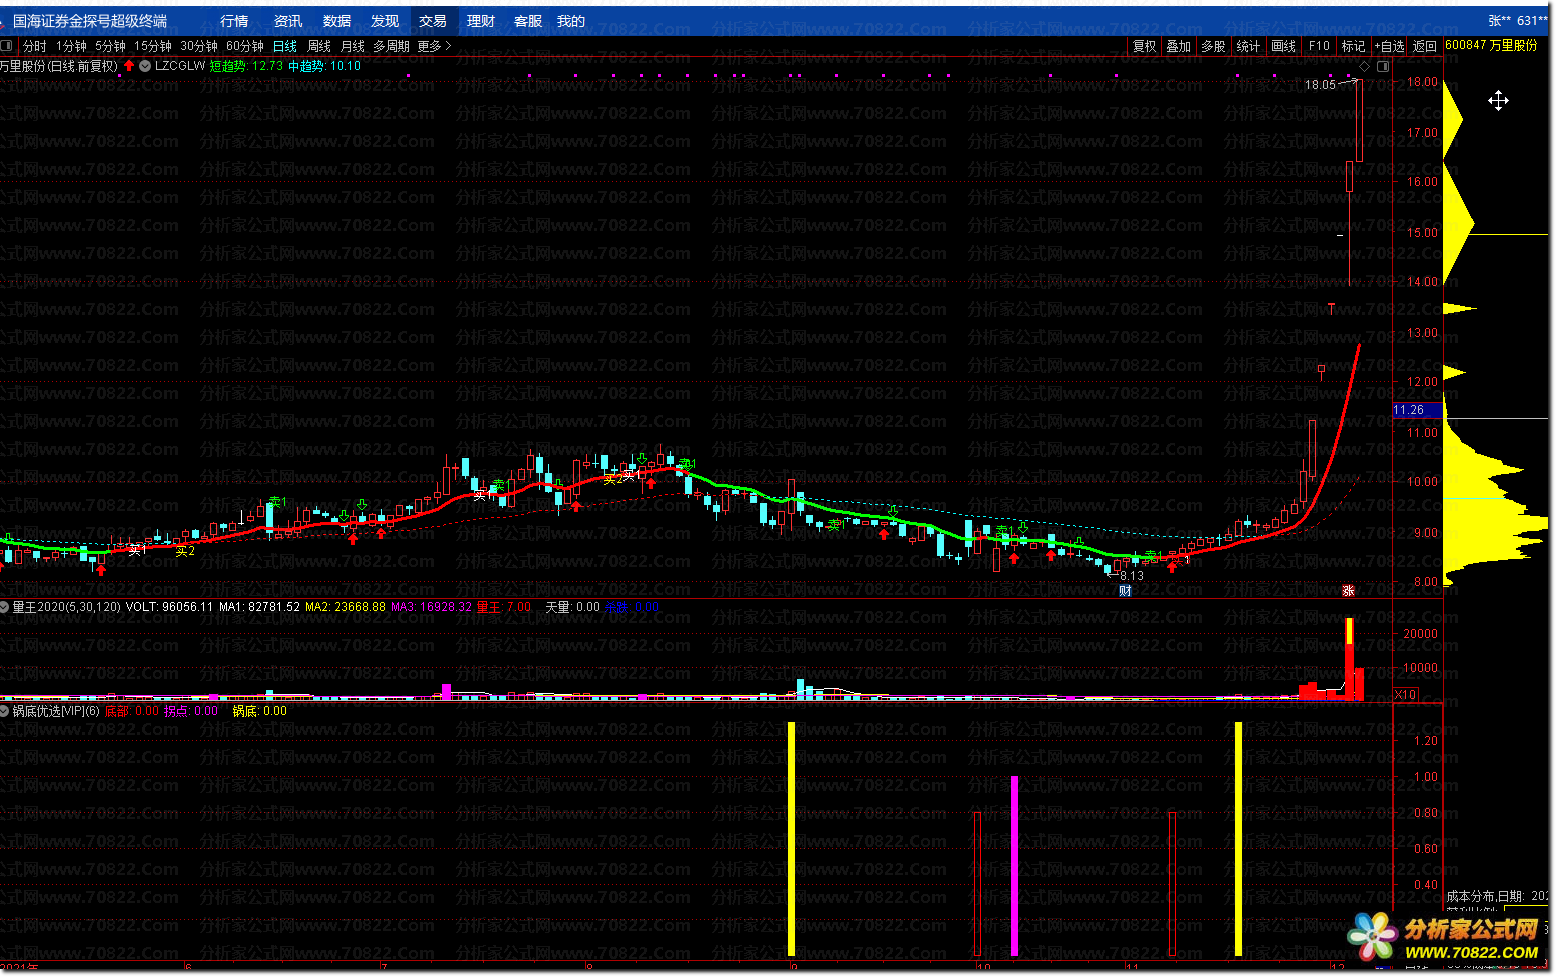Image resolution: width=1557 pixels, height=977 pixels.
Task: Open the 多股 multi-stock view
Action: tap(1213, 46)
